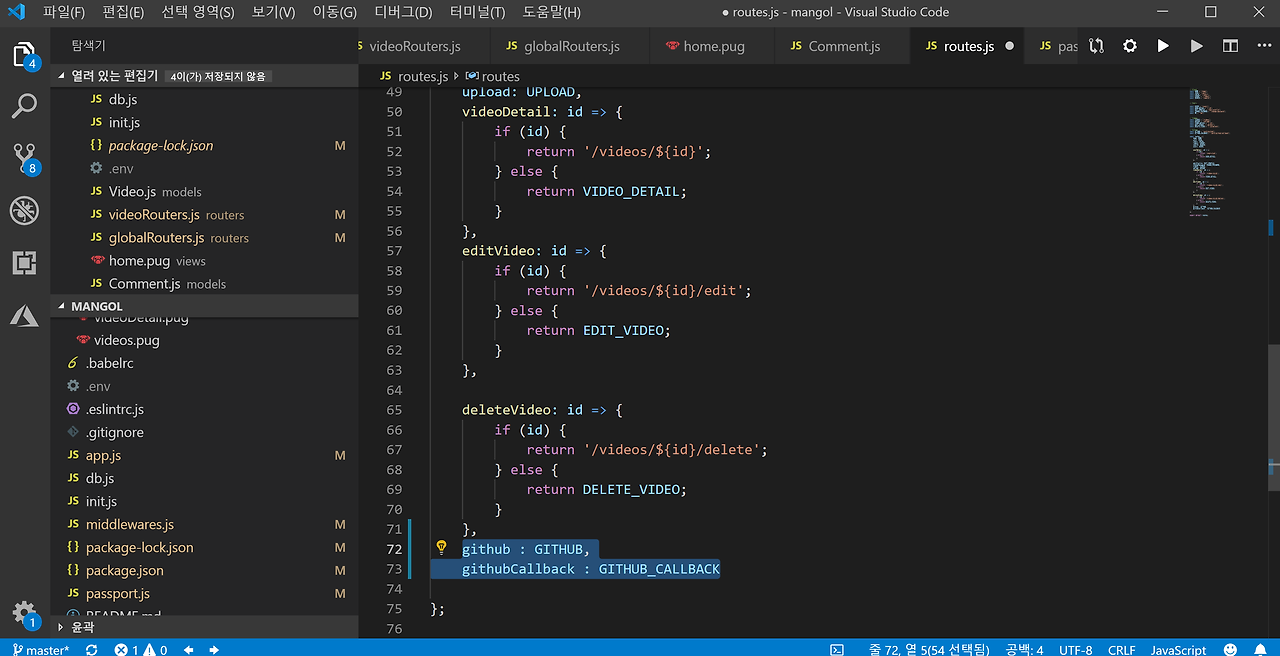Open the 터미널(T) menu
Image resolution: width=1280 pixels, height=656 pixels.
pos(477,12)
